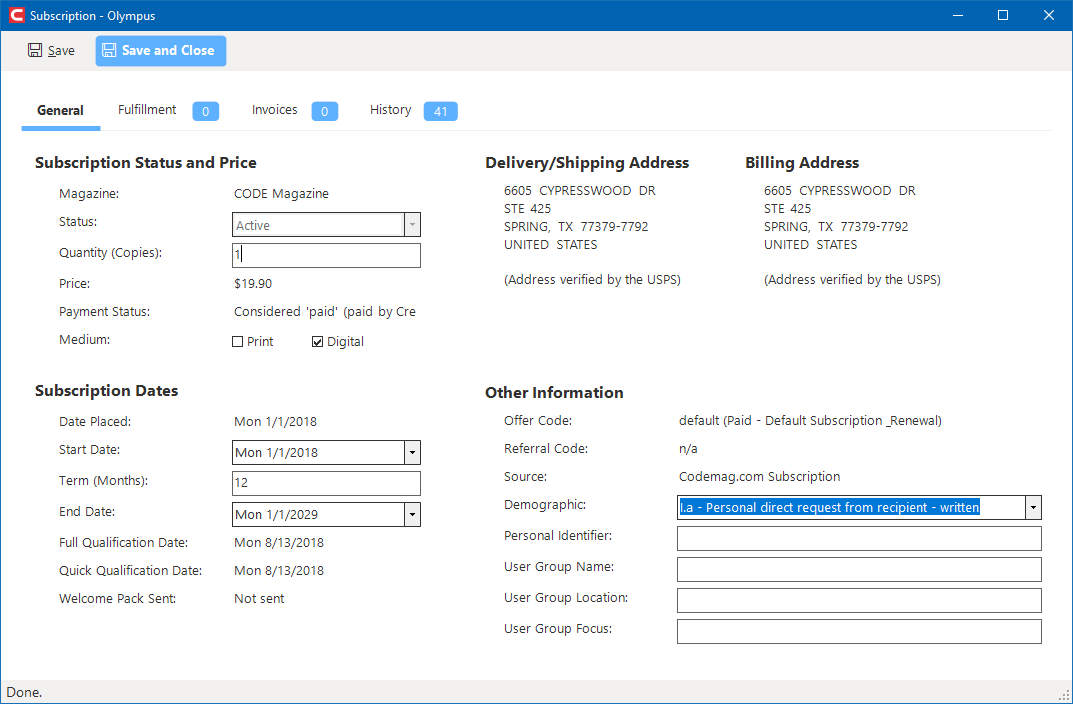The image size is (1073, 704).
Task: Maximize the Subscription window
Action: (x=1003, y=15)
